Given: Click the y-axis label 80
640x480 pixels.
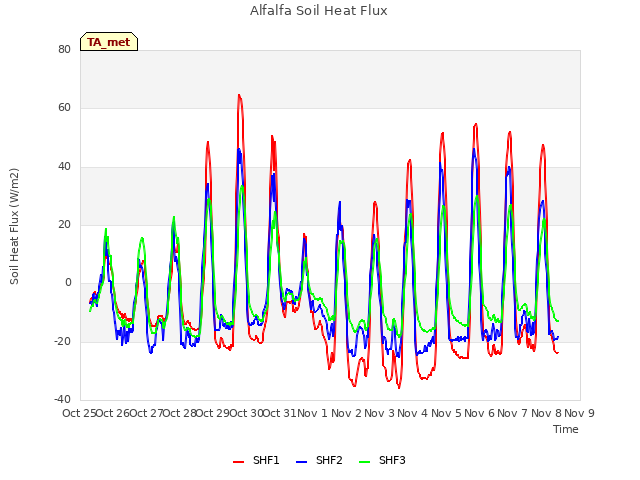Looking at the screenshot, I should [x=64, y=49].
